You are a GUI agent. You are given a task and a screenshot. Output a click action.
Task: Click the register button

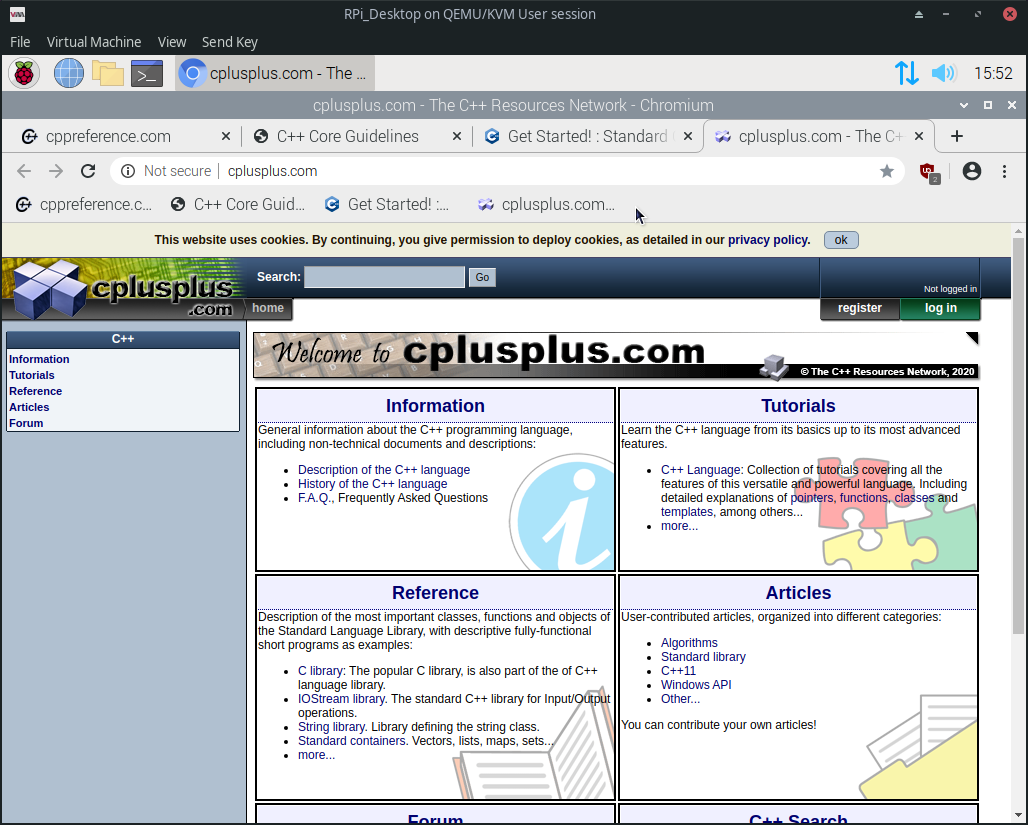(860, 308)
